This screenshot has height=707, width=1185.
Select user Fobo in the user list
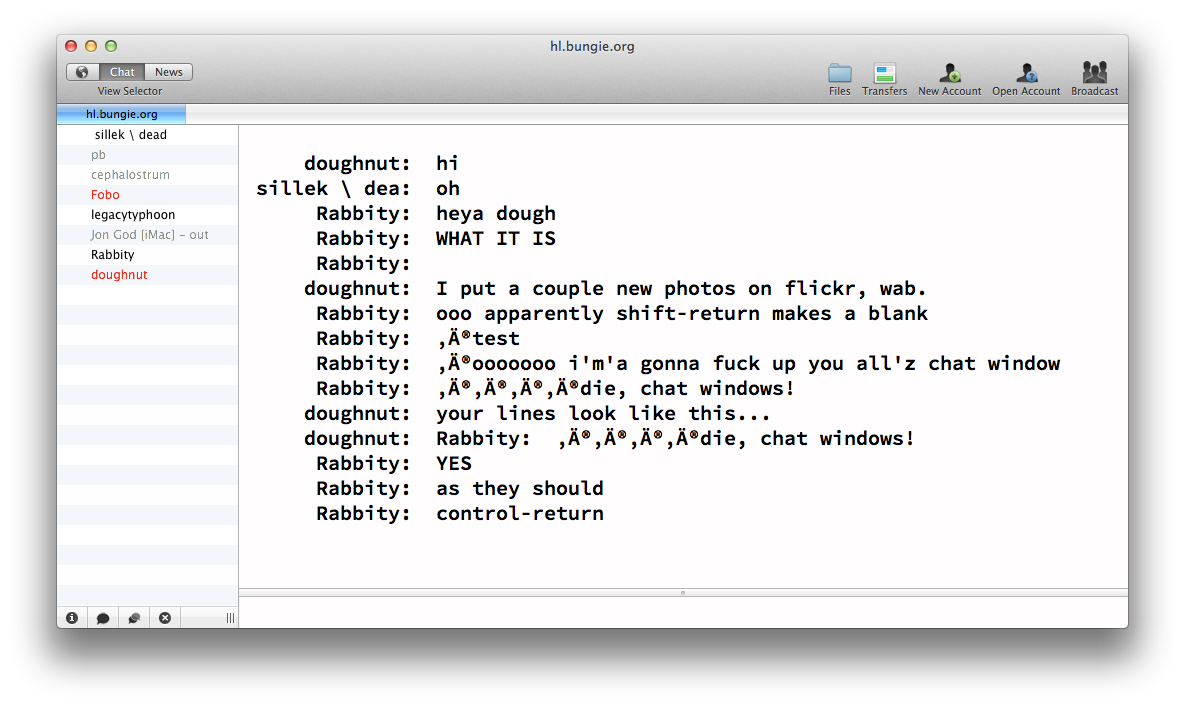[x=147, y=195]
